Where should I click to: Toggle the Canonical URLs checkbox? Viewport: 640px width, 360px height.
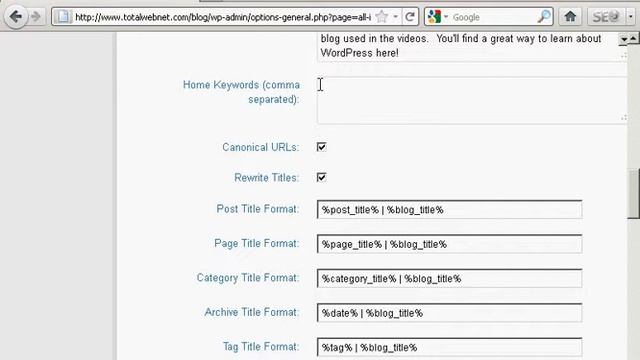(x=322, y=147)
